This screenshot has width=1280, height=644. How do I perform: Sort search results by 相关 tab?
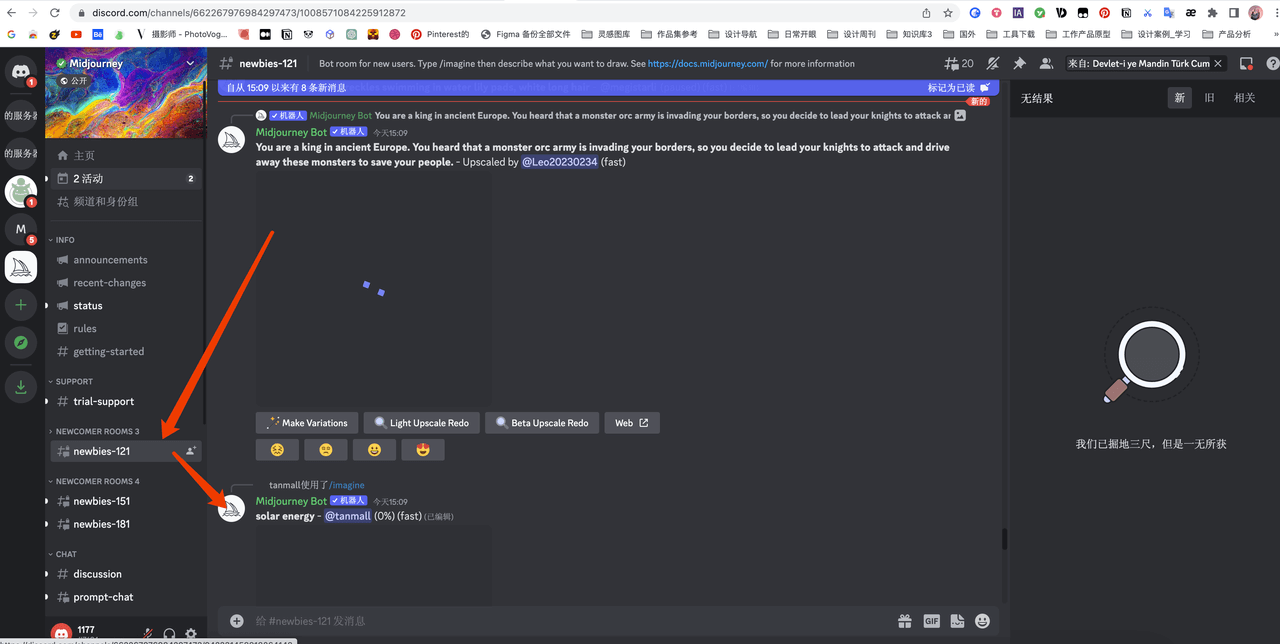(1244, 98)
